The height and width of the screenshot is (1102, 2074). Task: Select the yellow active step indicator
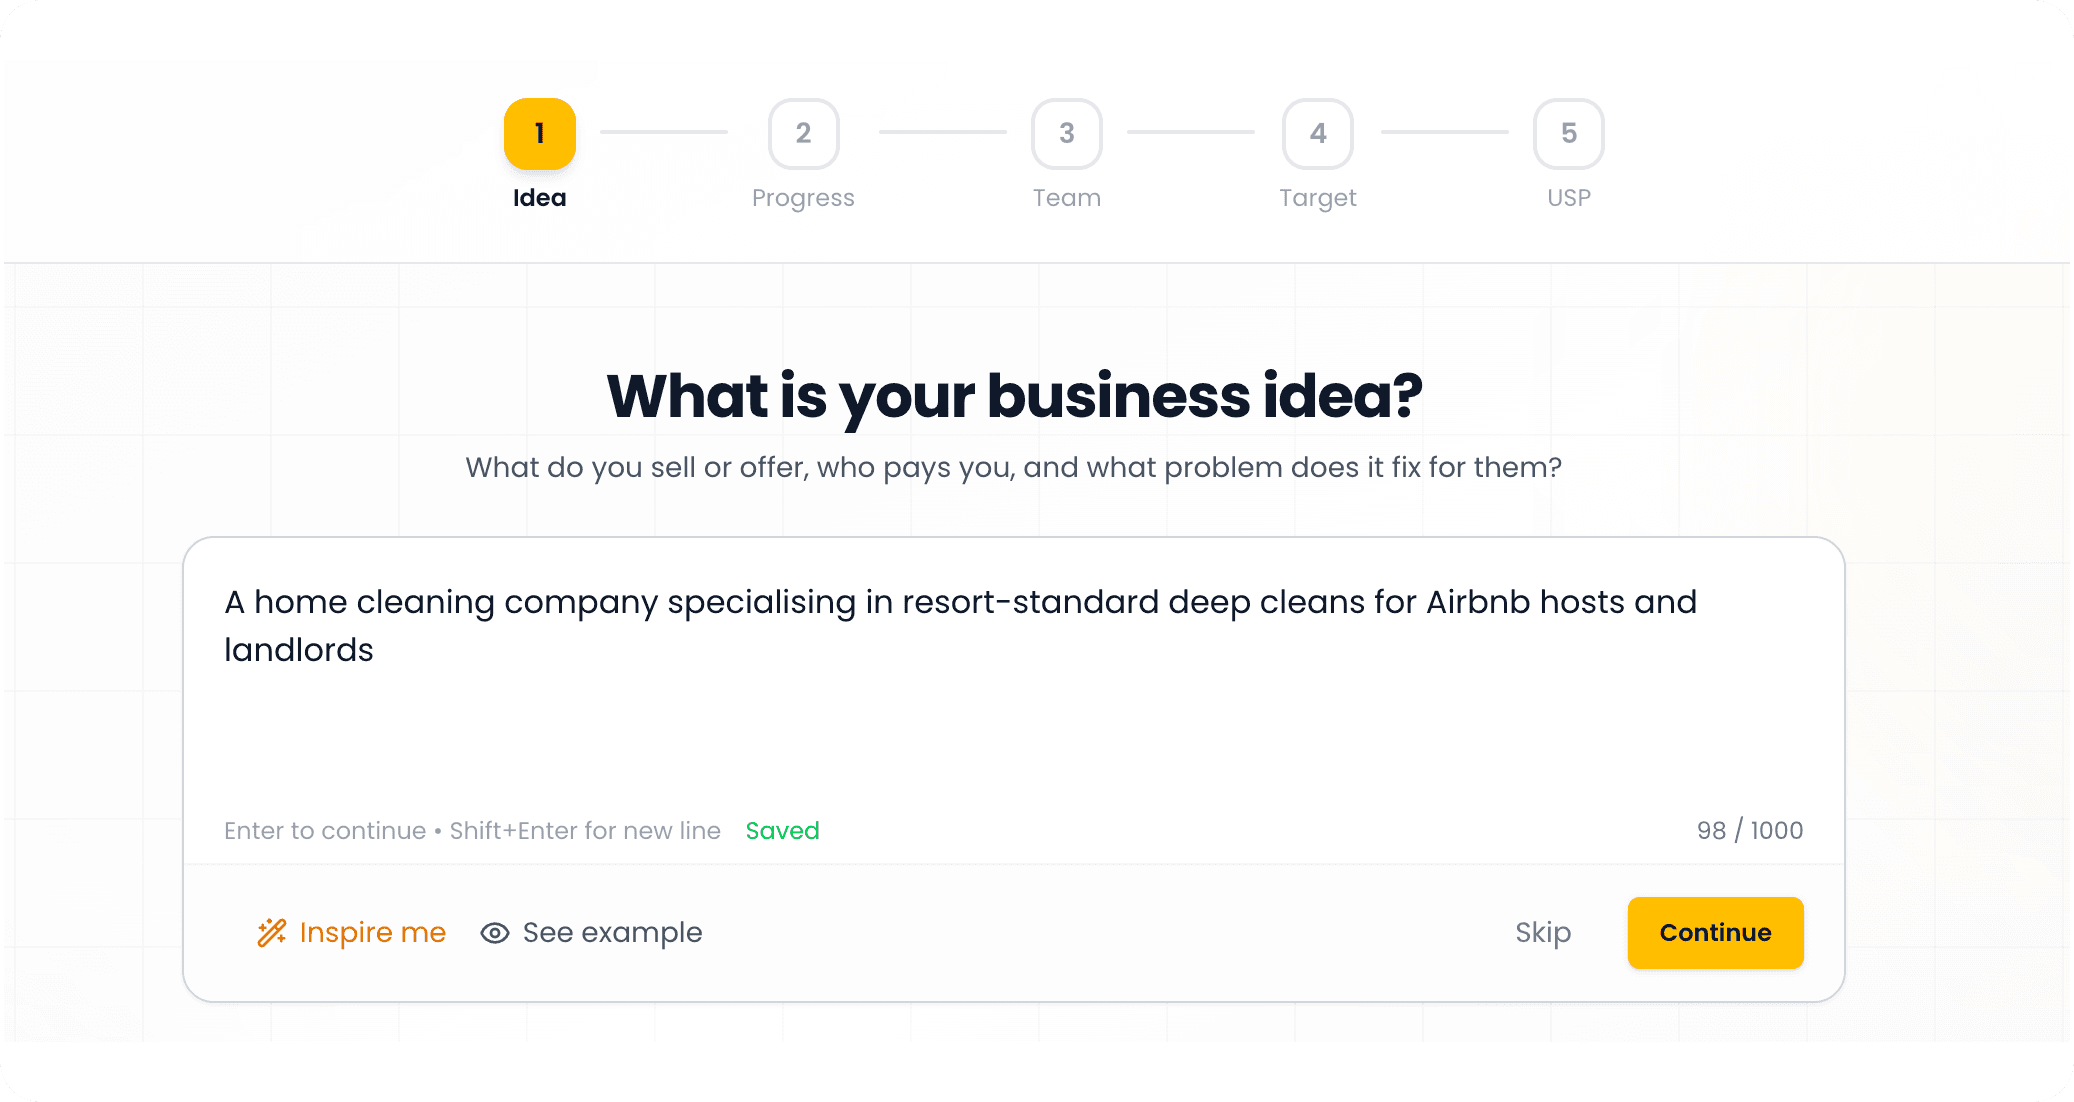point(539,133)
